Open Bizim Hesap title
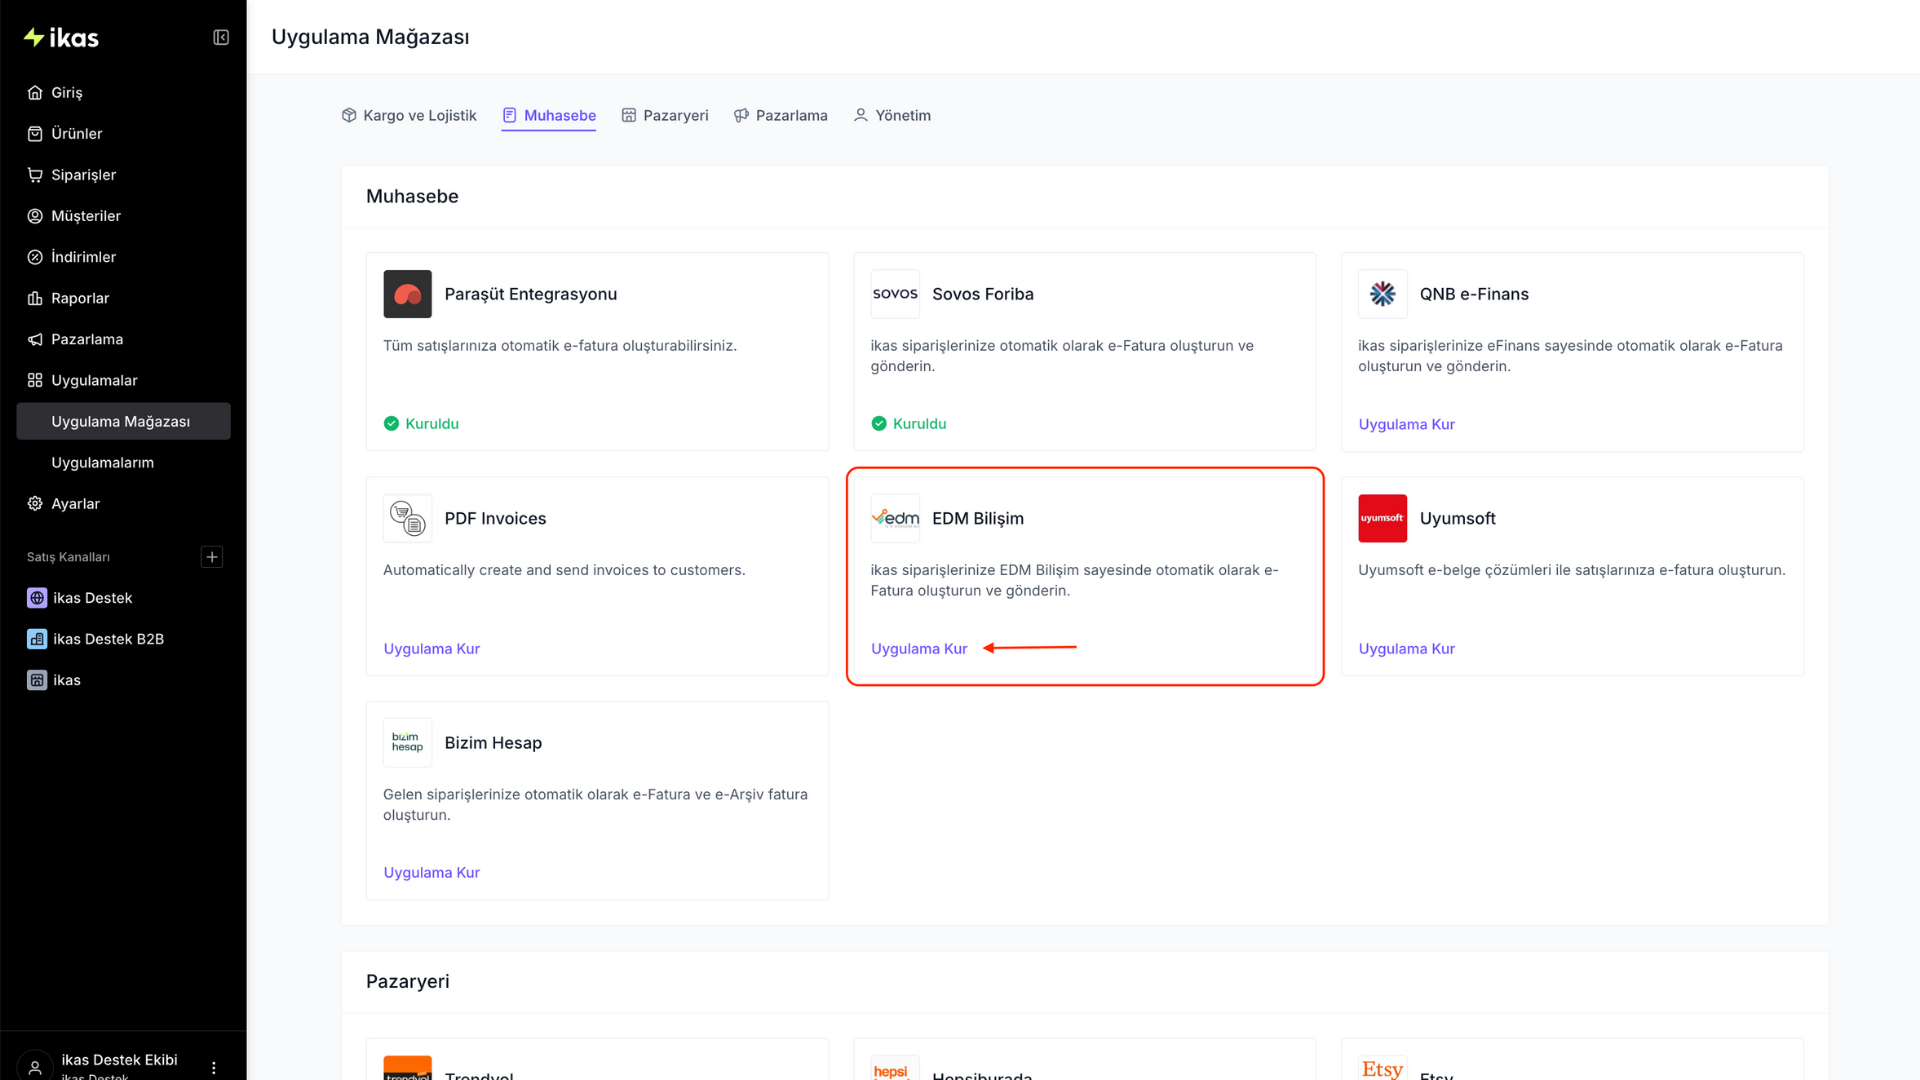This screenshot has height=1080, width=1920. (493, 742)
